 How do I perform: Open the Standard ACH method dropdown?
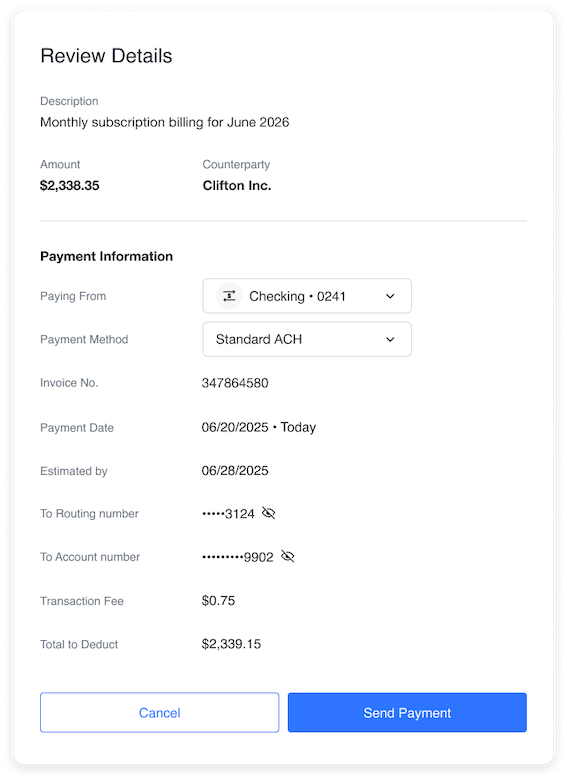point(307,339)
